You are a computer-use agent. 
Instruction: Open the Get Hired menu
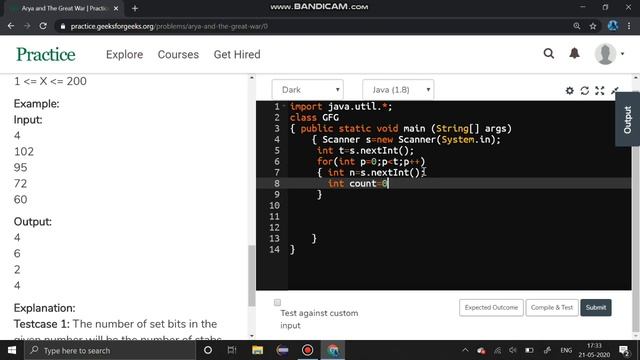click(x=237, y=54)
